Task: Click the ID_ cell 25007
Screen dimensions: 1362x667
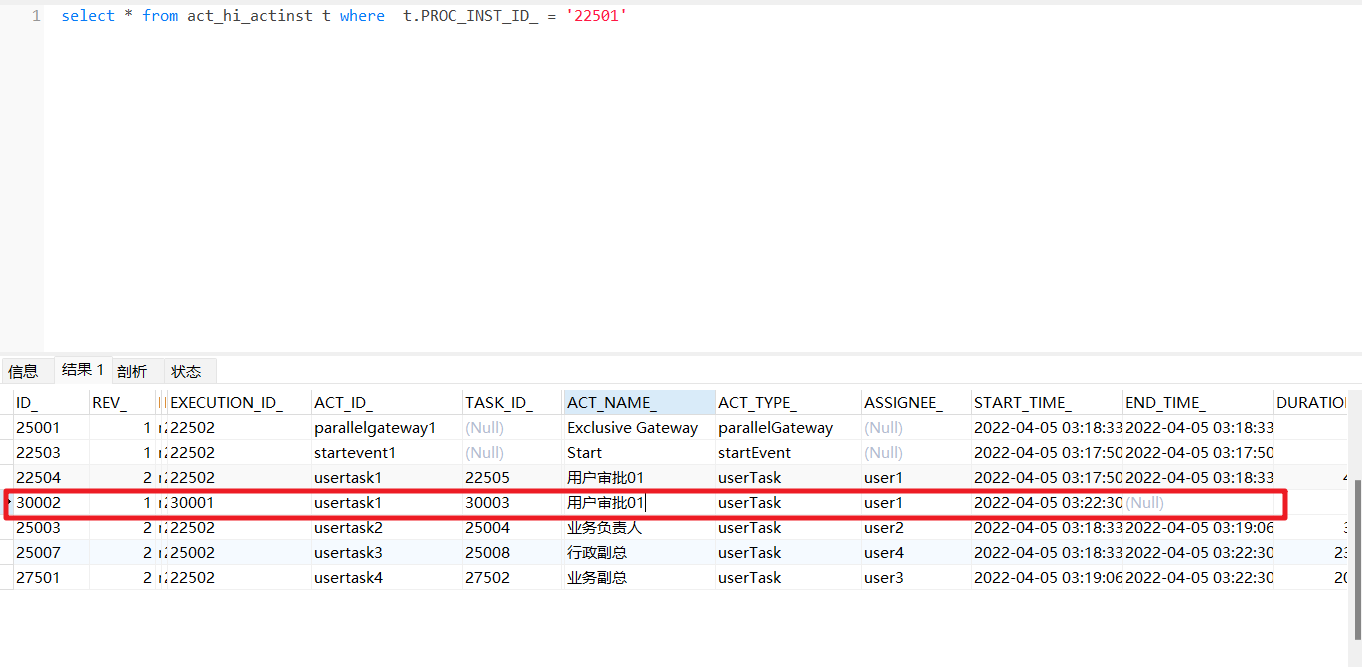Action: coord(38,552)
